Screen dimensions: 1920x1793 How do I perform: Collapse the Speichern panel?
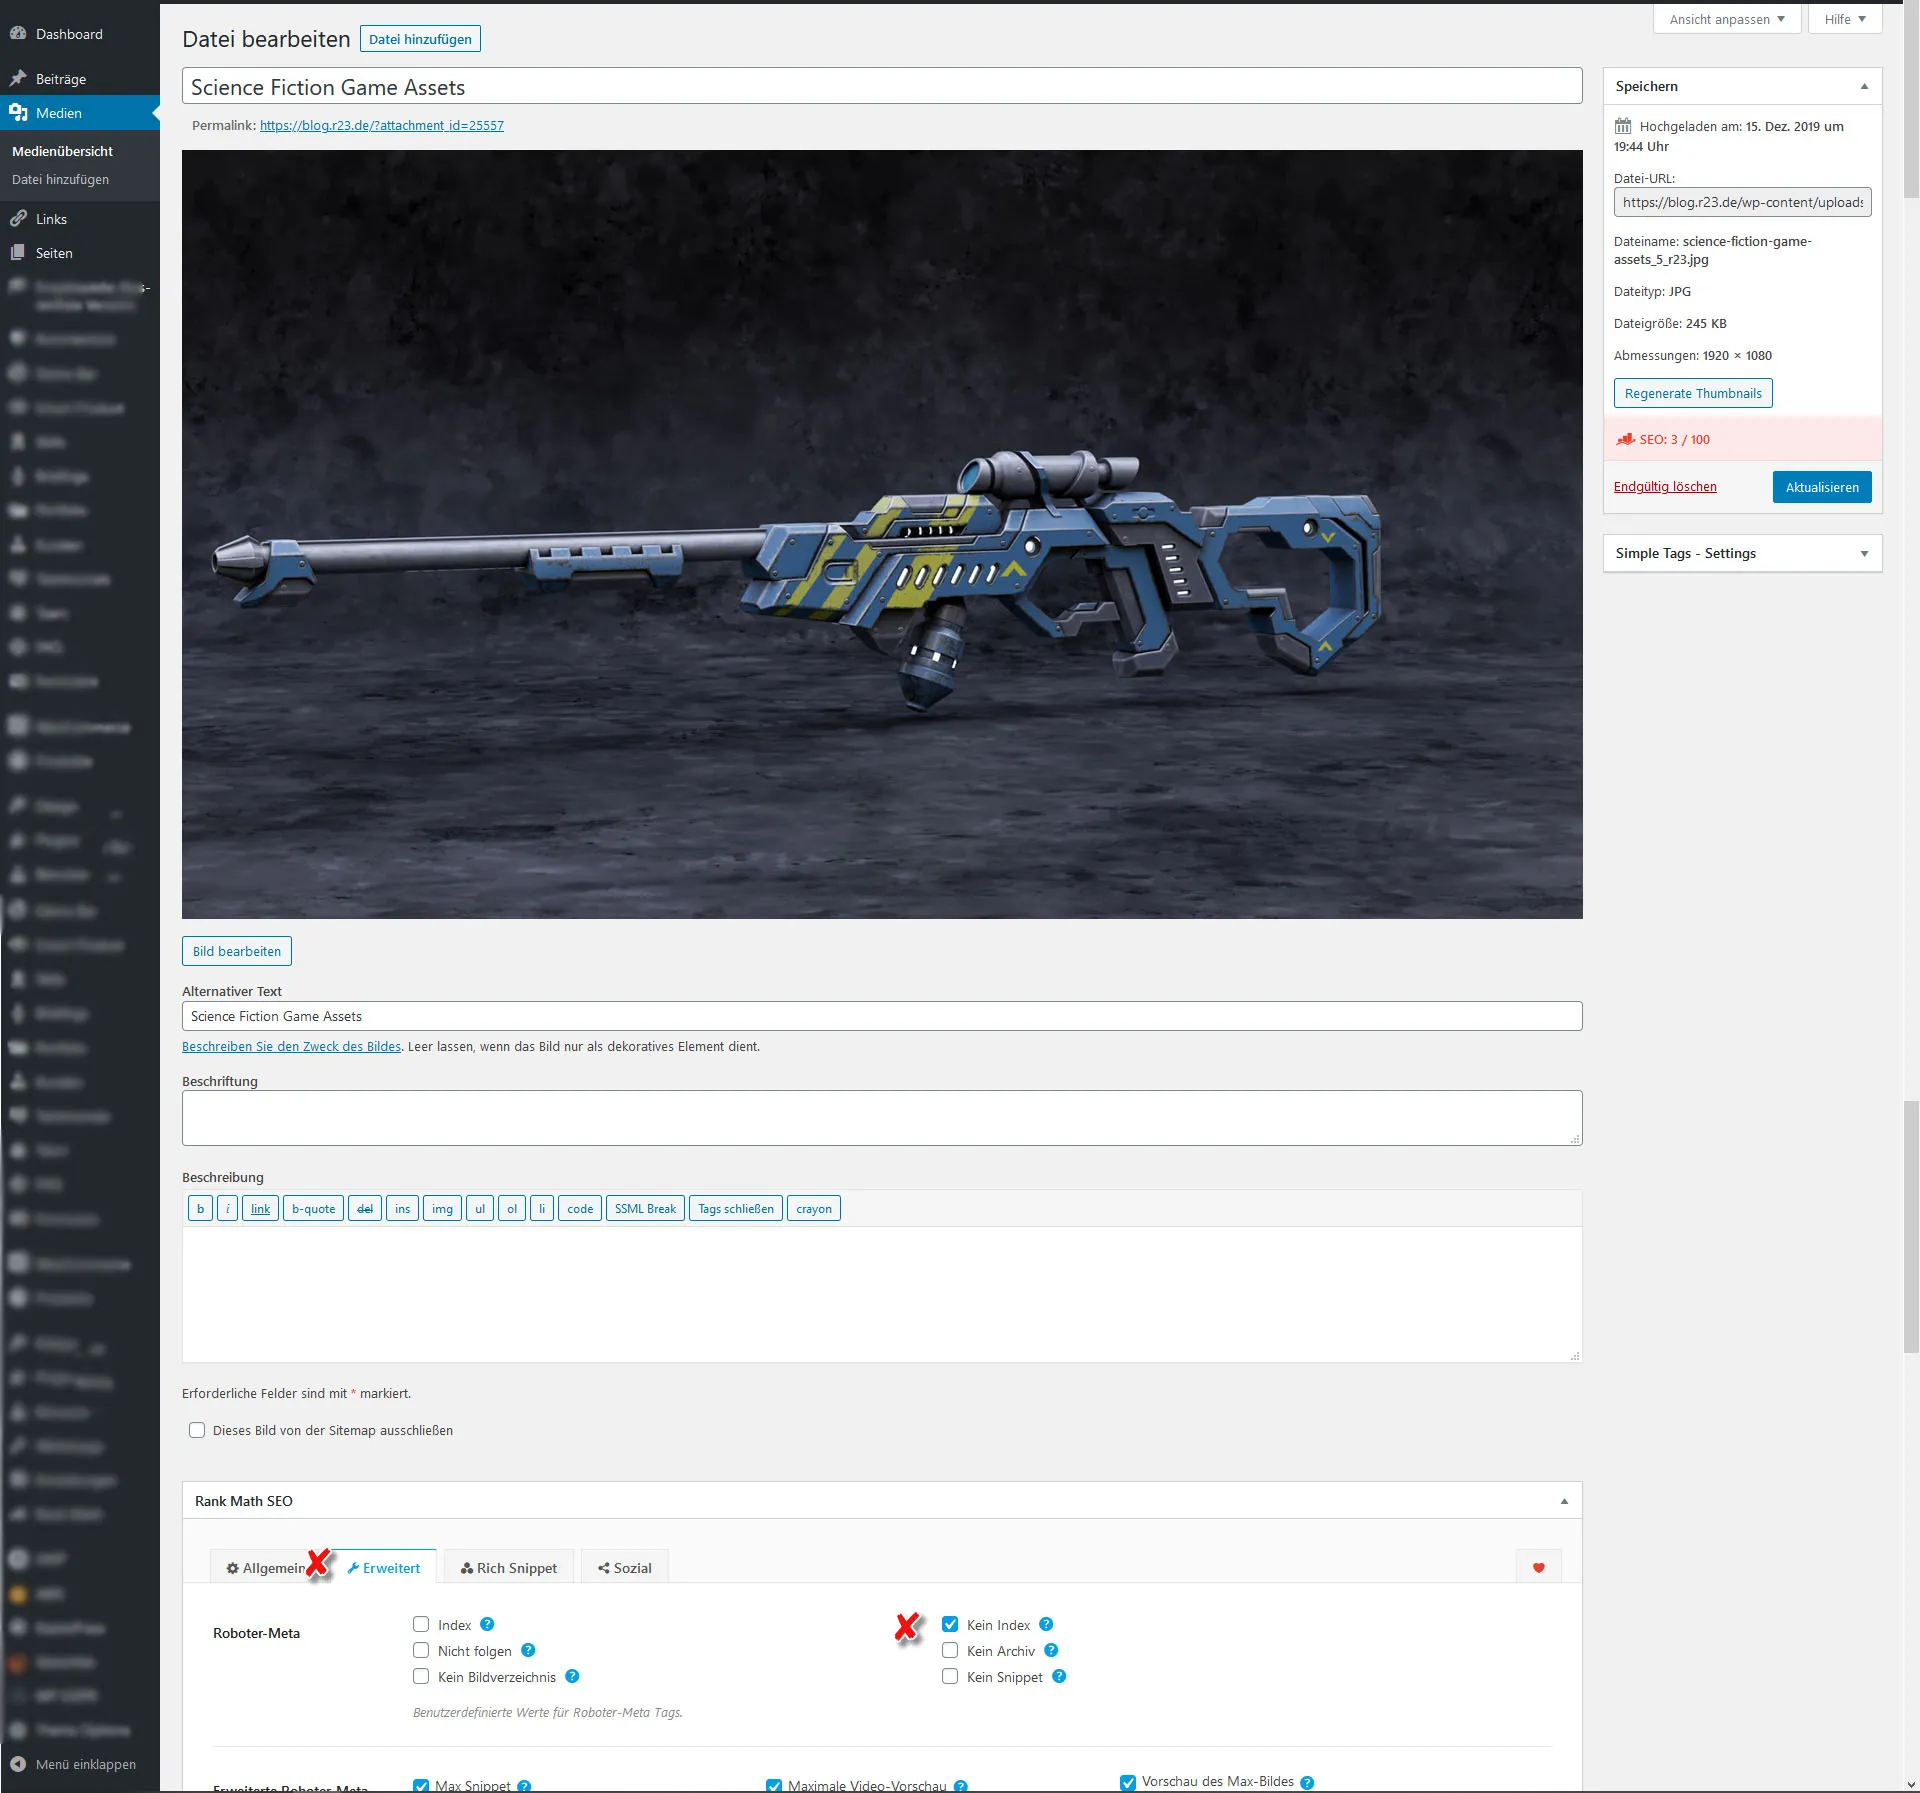coord(1864,86)
